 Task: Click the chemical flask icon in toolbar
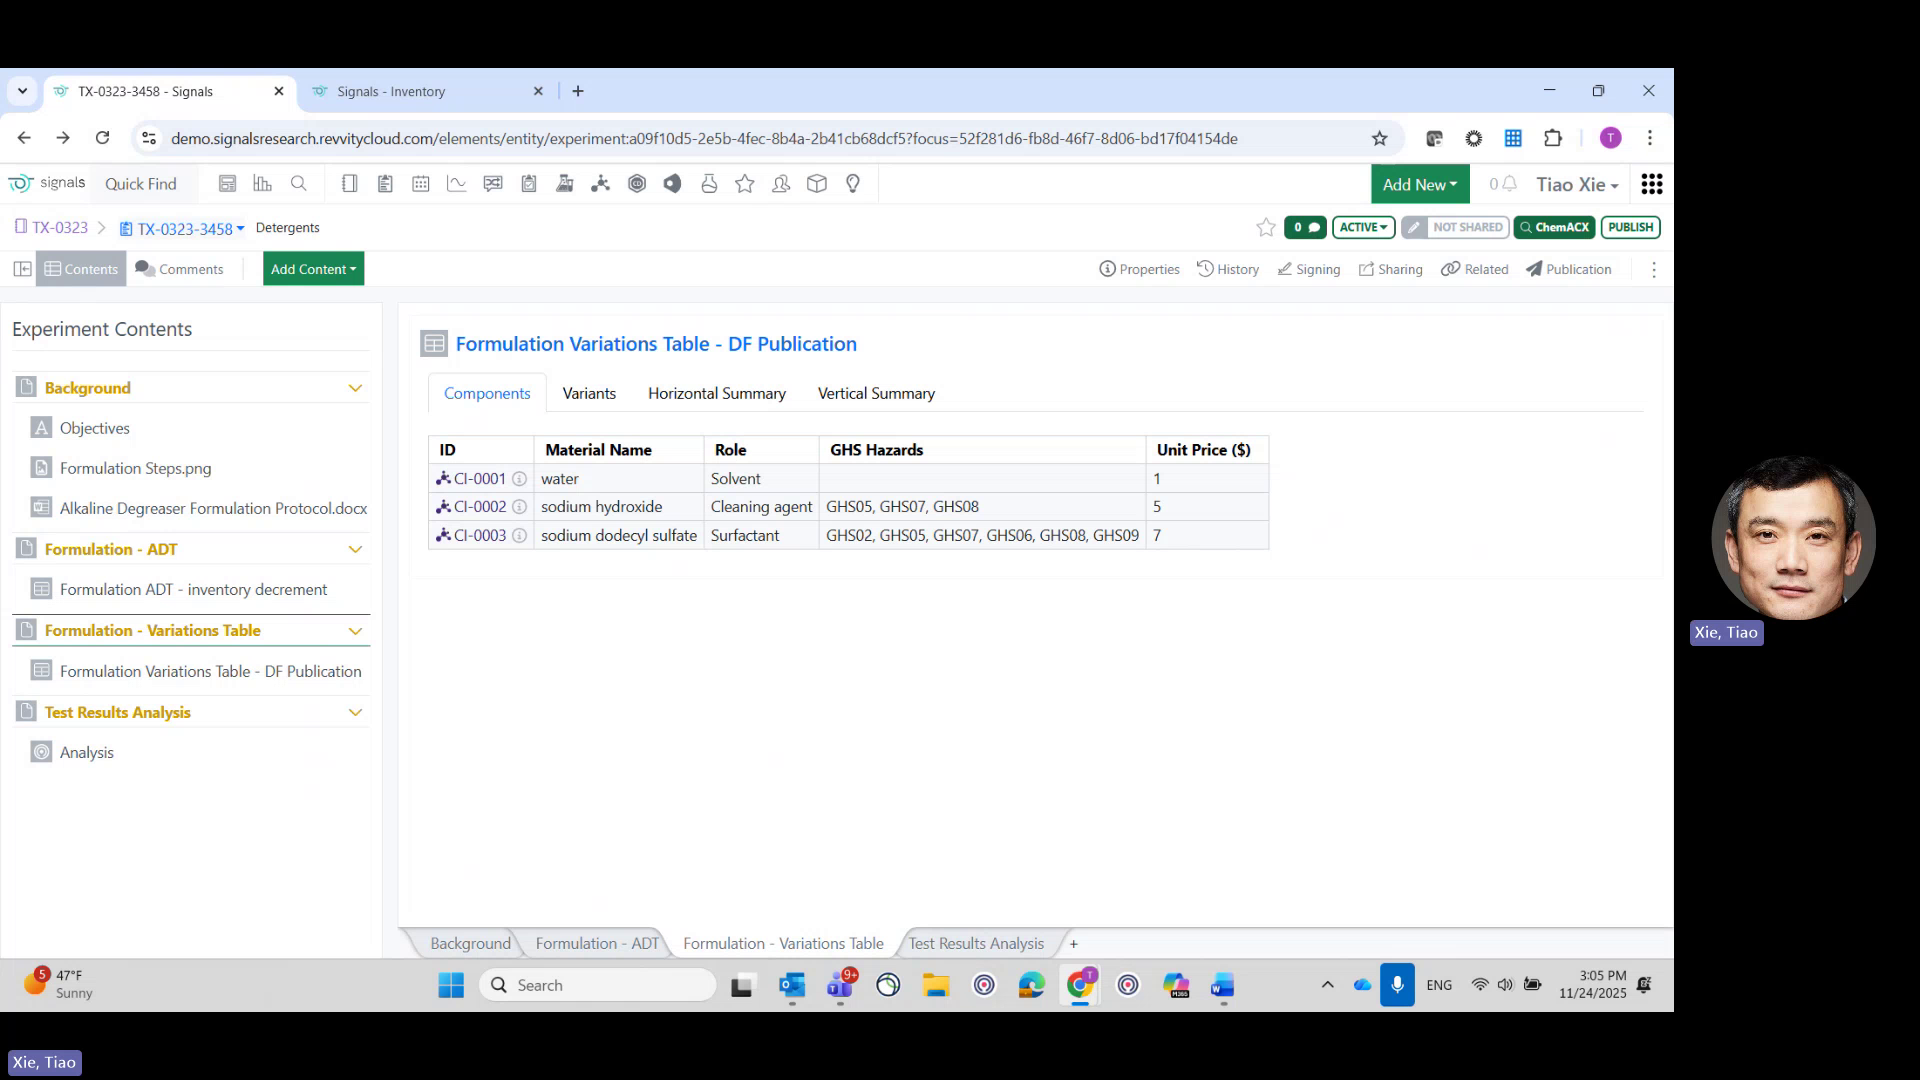(710, 183)
